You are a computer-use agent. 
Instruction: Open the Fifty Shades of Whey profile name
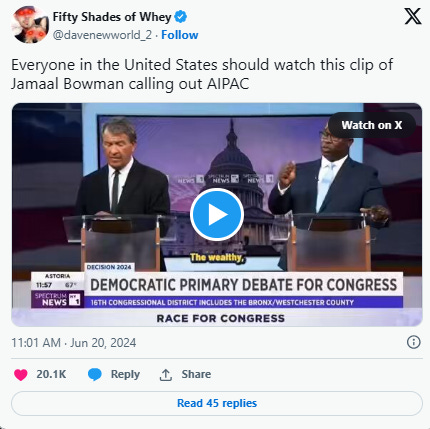click(112, 17)
